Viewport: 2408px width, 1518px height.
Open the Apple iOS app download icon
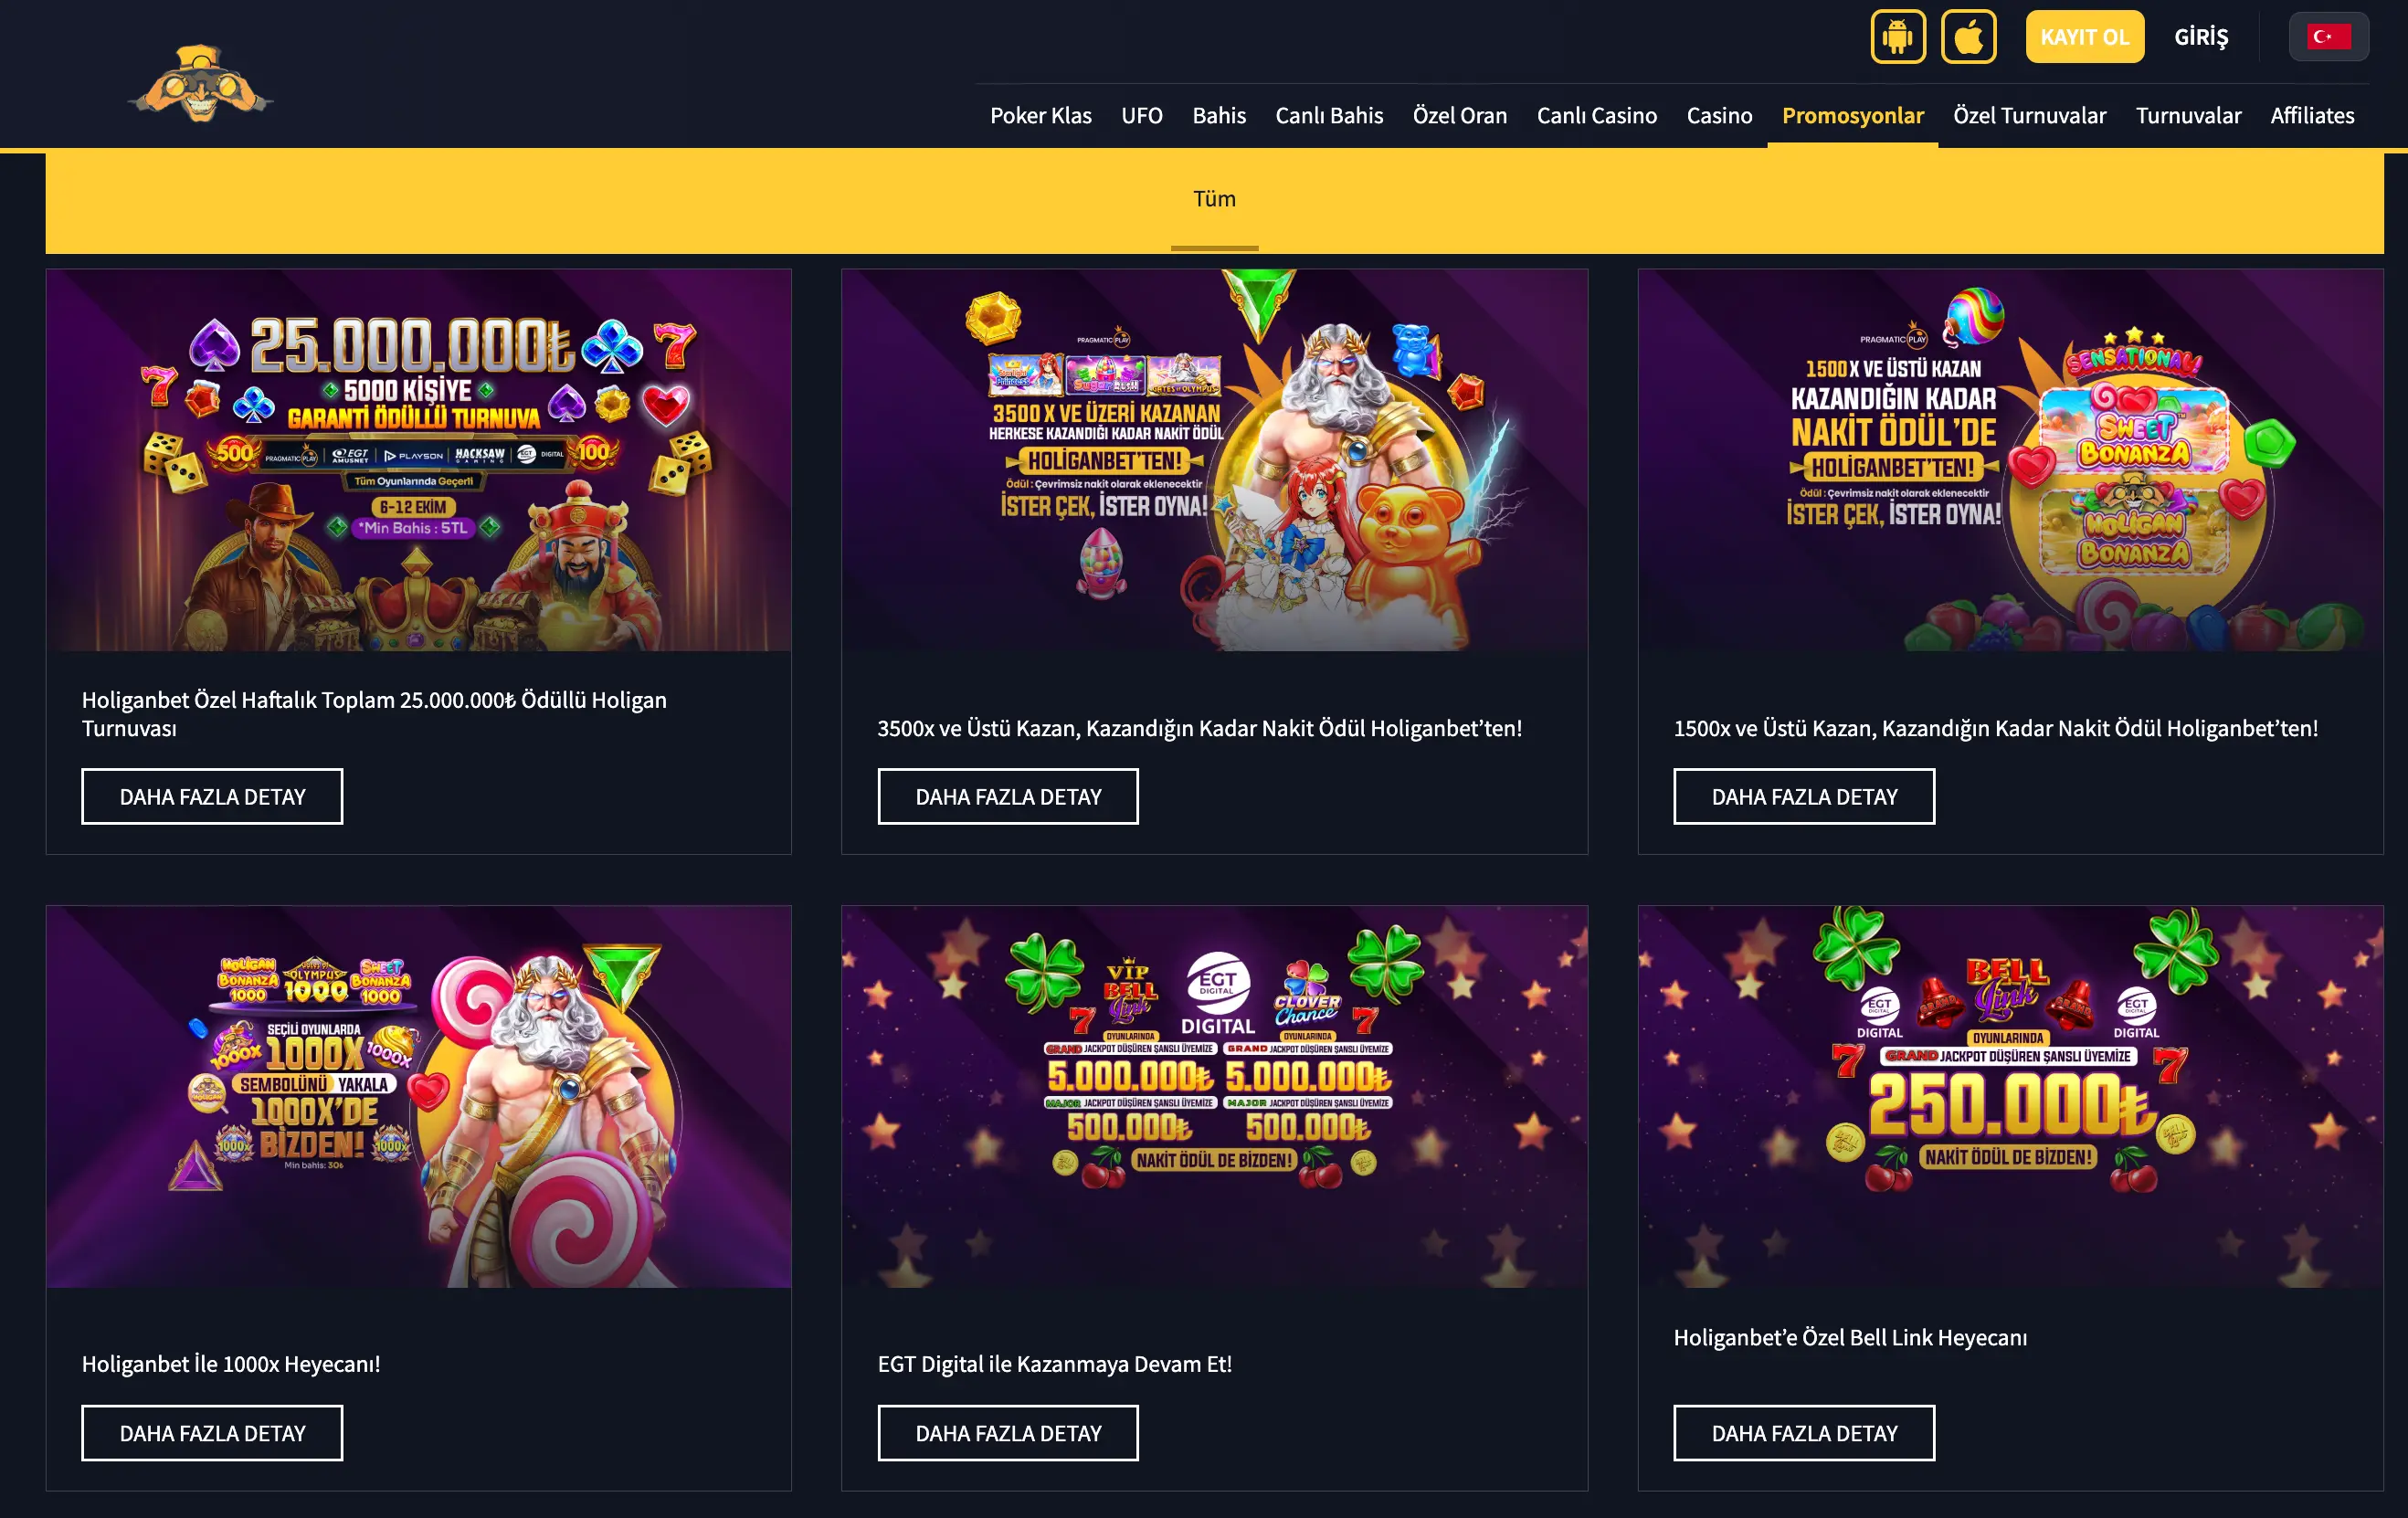coord(1968,37)
